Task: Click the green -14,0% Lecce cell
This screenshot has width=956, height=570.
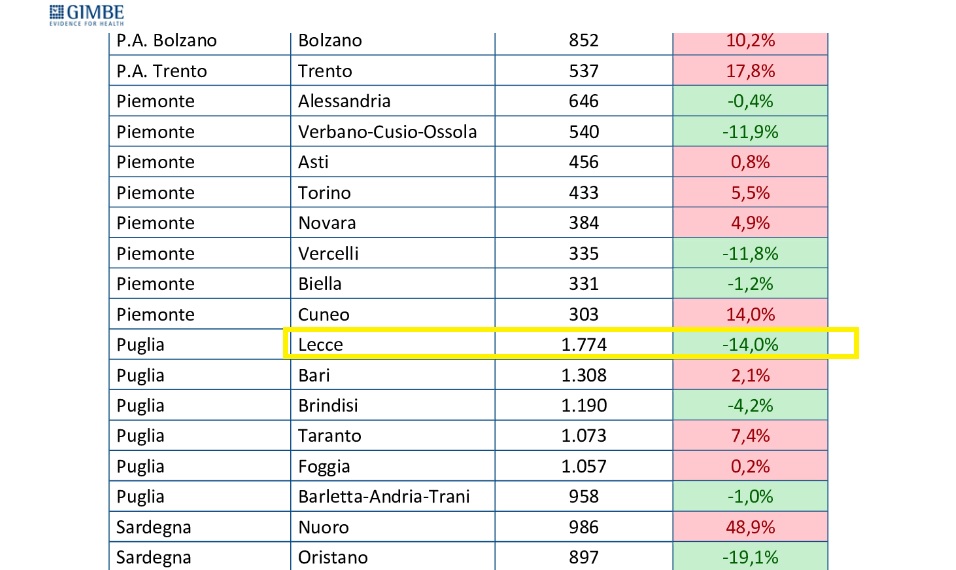Action: [x=750, y=345]
